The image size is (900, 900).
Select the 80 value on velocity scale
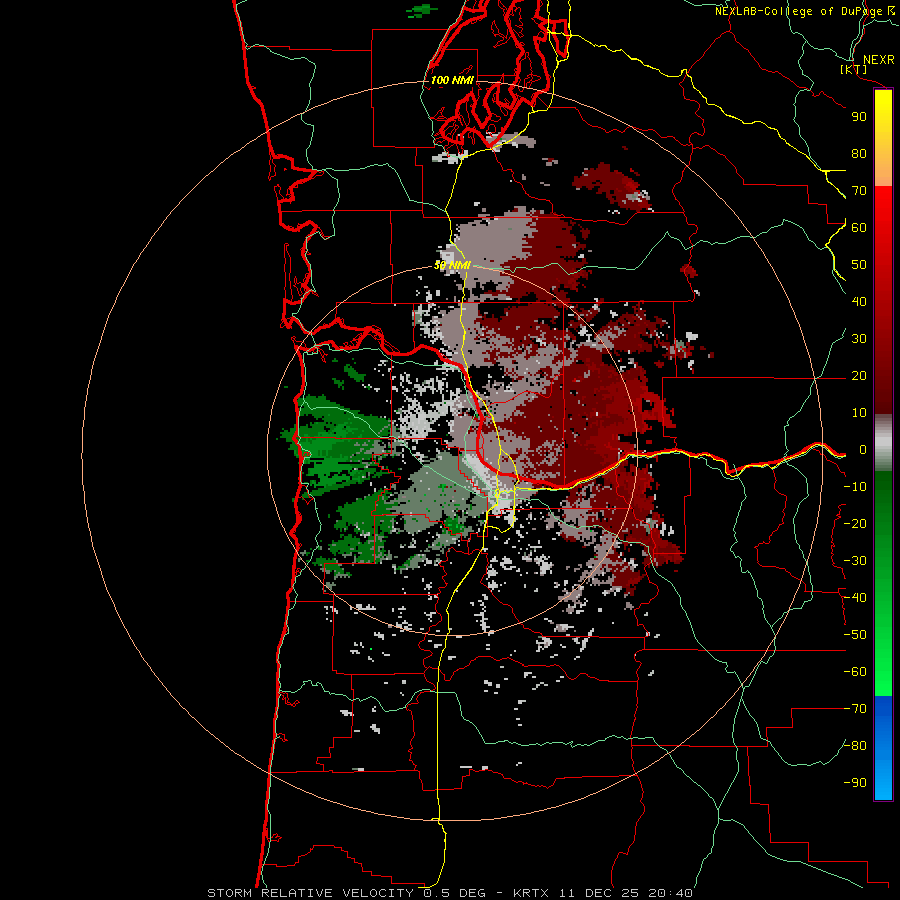pyautogui.click(x=859, y=153)
